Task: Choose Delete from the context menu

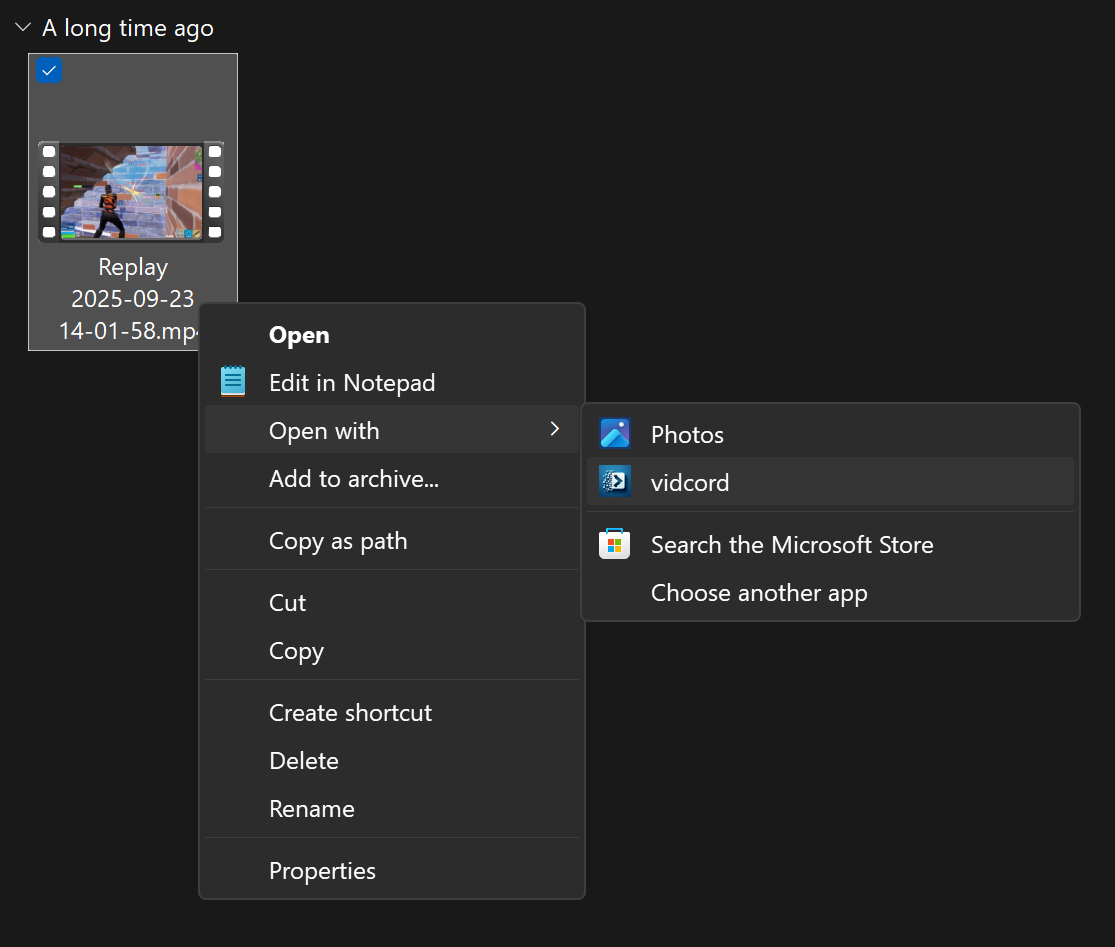Action: (392, 761)
